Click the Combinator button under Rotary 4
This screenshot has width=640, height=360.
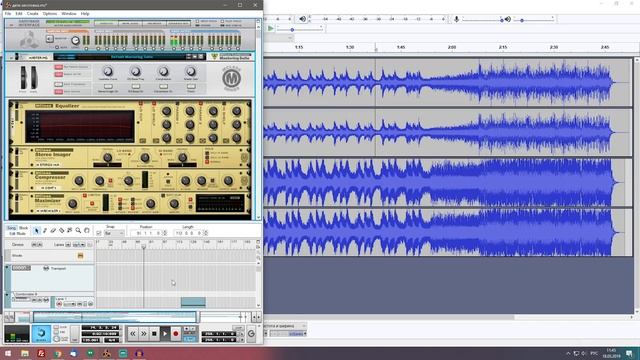pos(191,86)
